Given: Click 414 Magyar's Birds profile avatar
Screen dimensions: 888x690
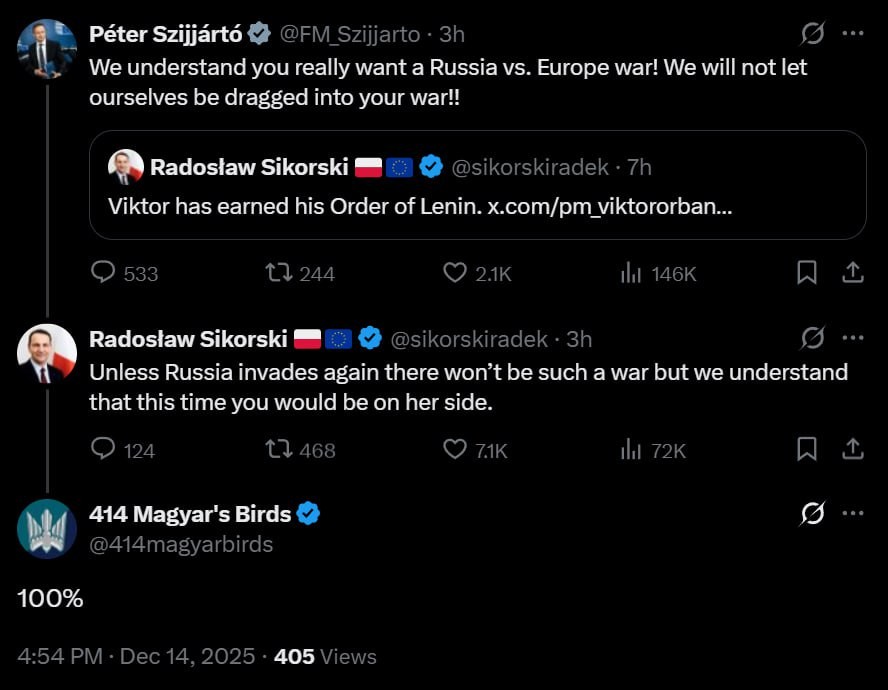Looking at the screenshot, I should [x=47, y=528].
